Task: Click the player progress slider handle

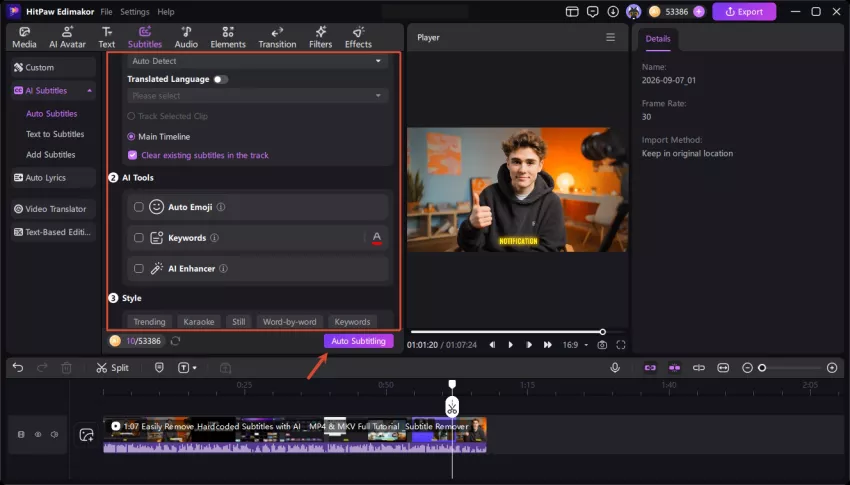Action: (x=602, y=332)
